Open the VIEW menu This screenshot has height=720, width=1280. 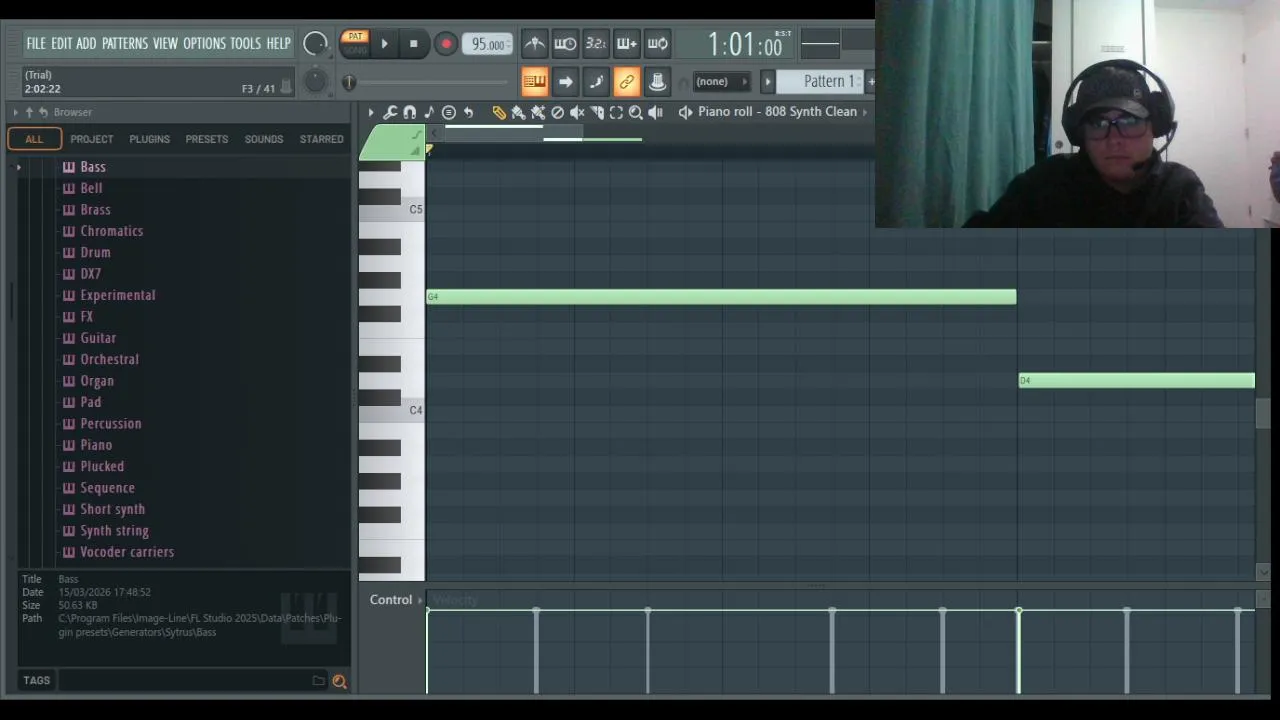coord(165,43)
